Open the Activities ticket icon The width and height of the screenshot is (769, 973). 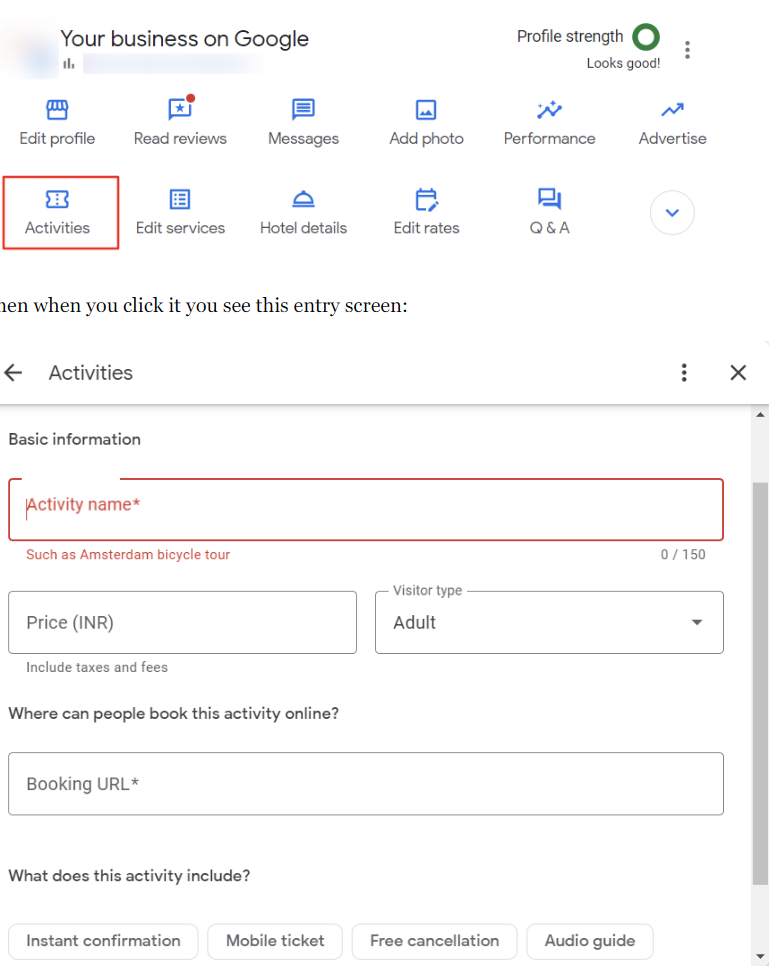[x=58, y=200]
